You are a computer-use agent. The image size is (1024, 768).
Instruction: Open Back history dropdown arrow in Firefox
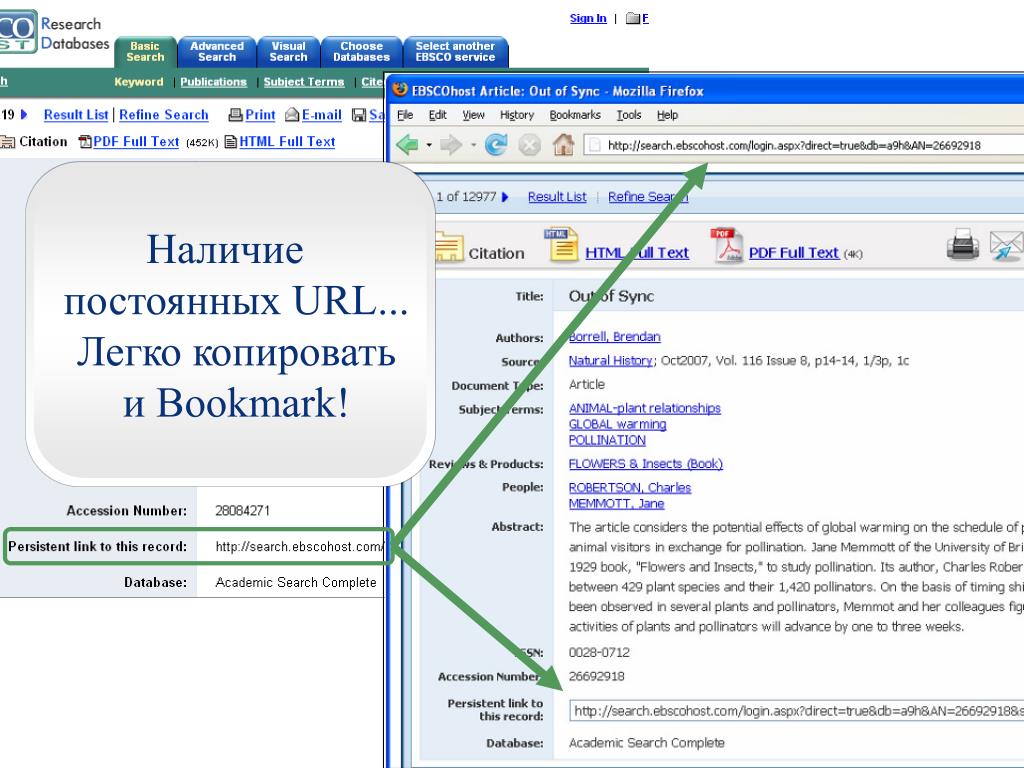pyautogui.click(x=429, y=145)
